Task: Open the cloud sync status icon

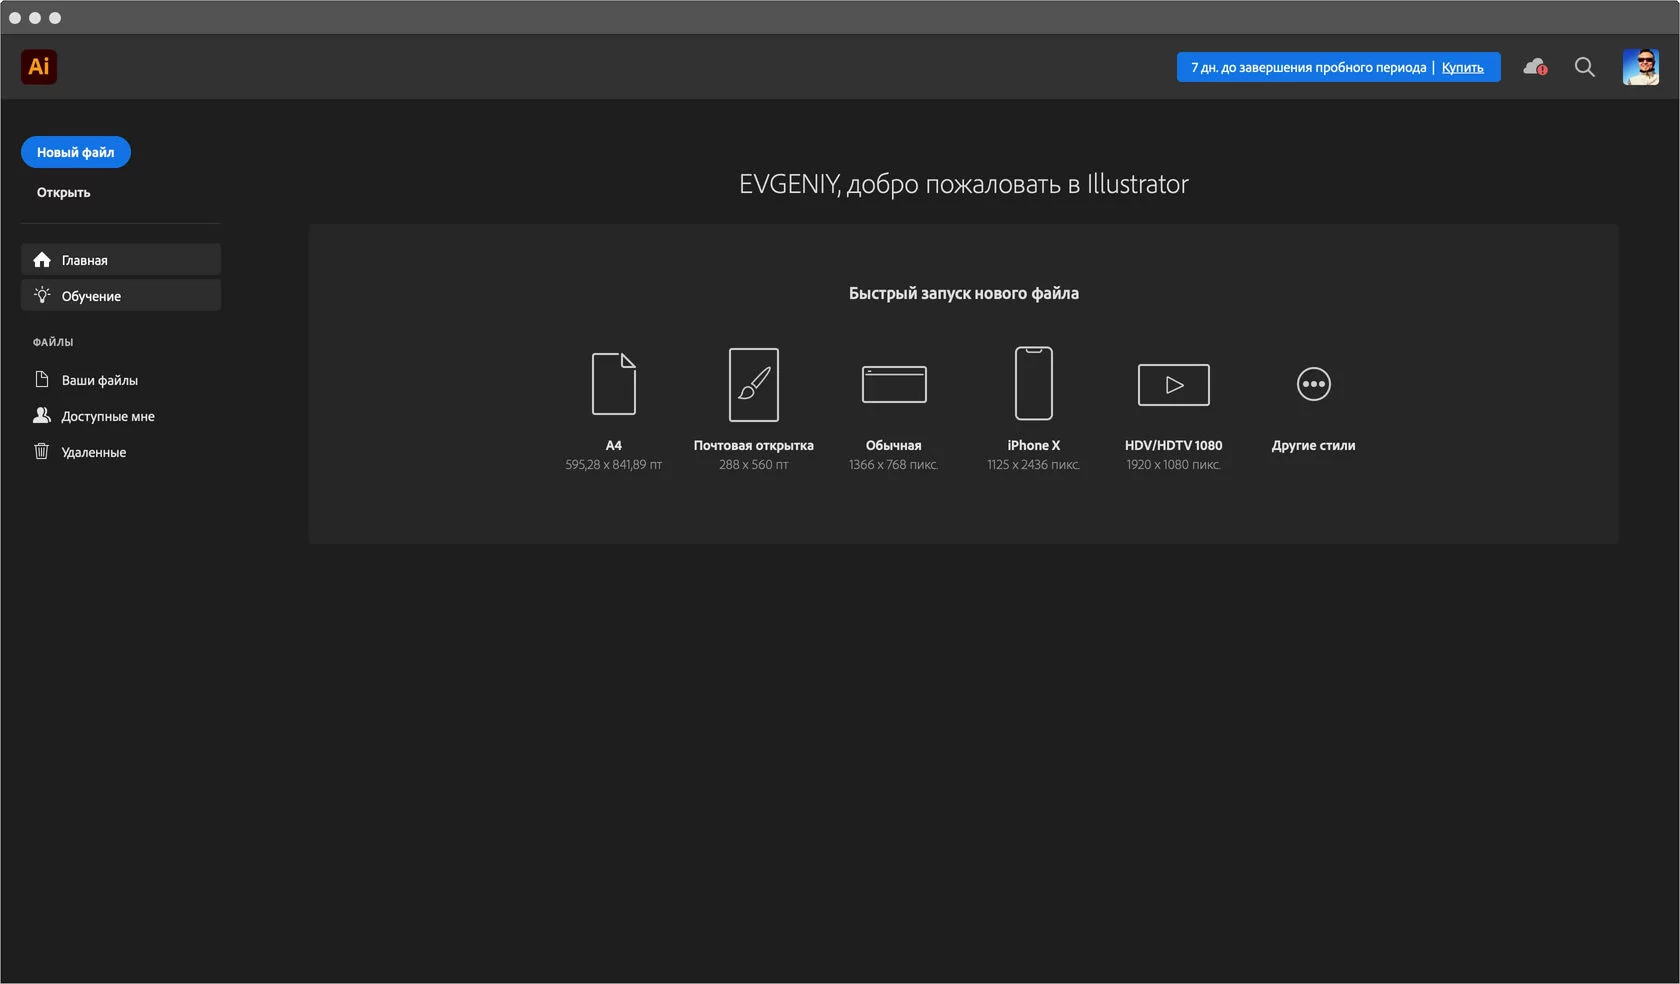Action: click(x=1535, y=67)
